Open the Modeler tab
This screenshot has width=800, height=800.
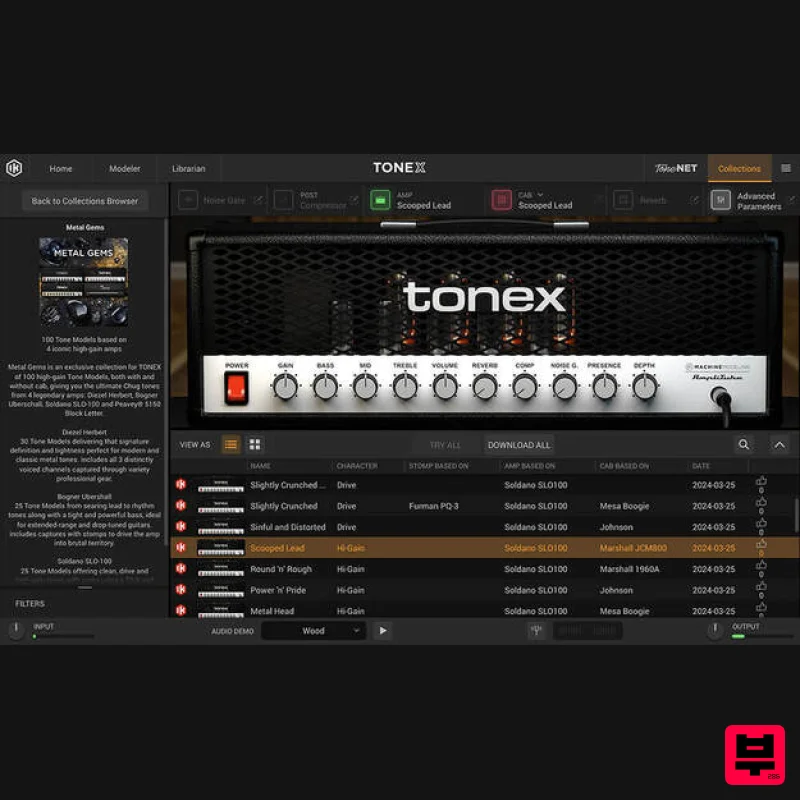[124, 168]
